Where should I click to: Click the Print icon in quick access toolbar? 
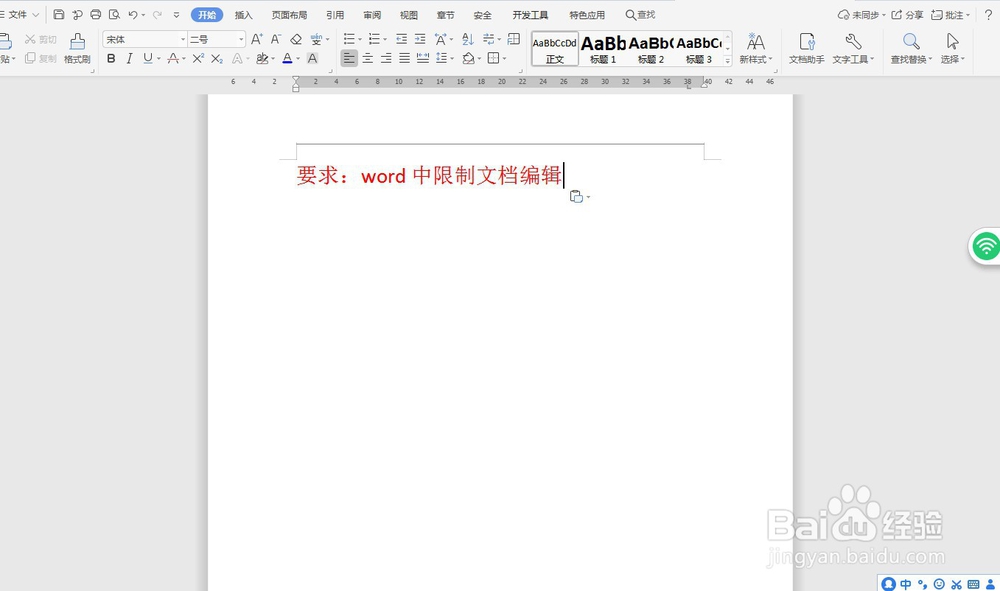click(95, 14)
